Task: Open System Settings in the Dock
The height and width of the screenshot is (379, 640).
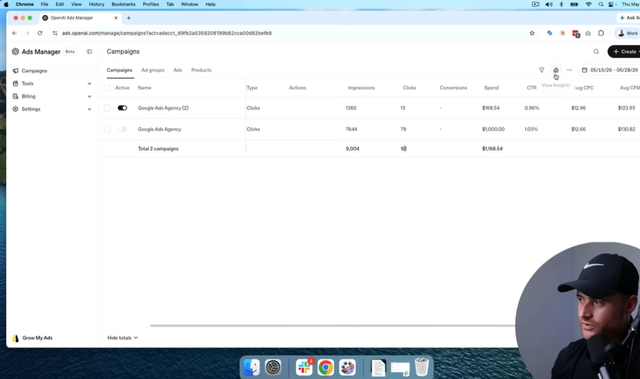Action: tap(273, 367)
